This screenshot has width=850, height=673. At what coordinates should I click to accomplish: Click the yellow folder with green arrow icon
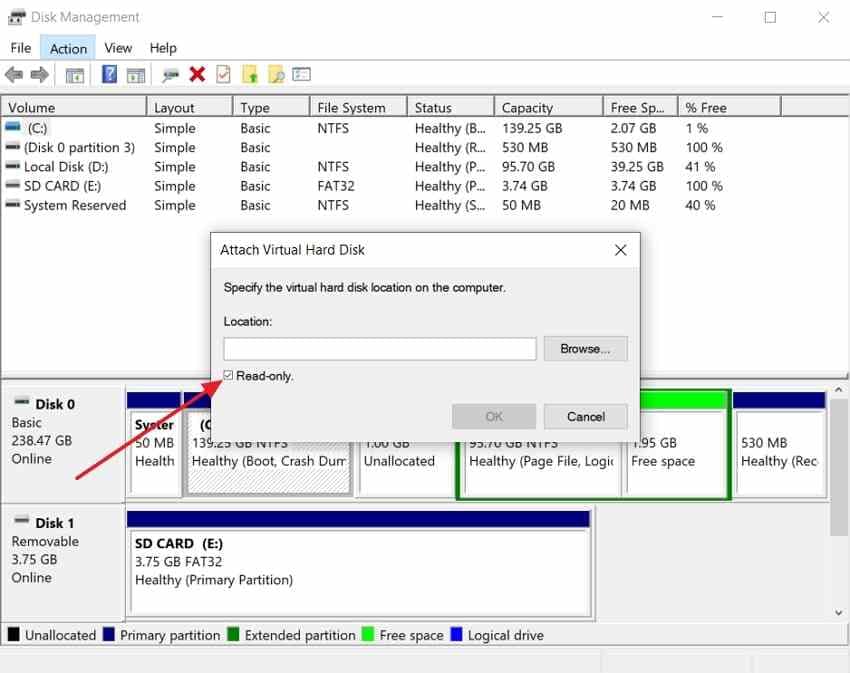(250, 74)
